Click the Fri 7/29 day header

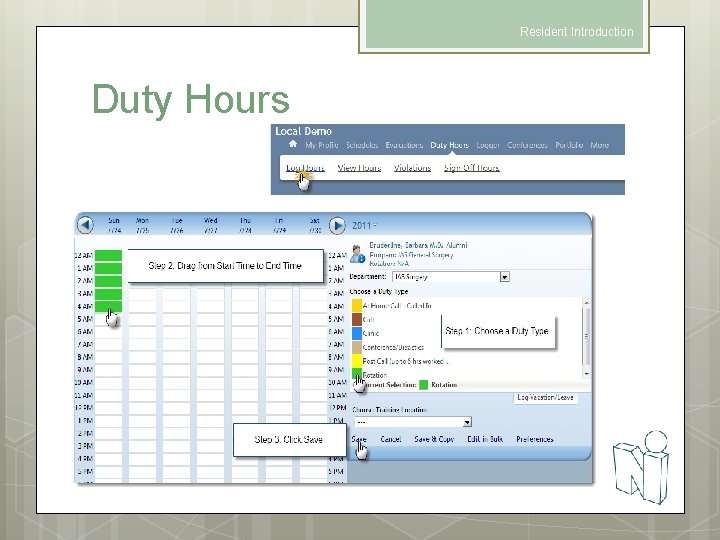point(279,225)
